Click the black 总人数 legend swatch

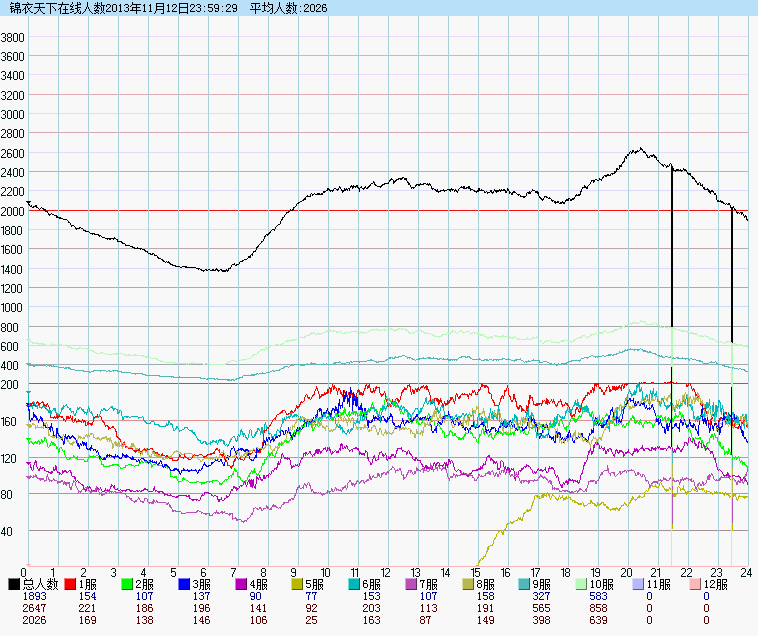tap(14, 584)
